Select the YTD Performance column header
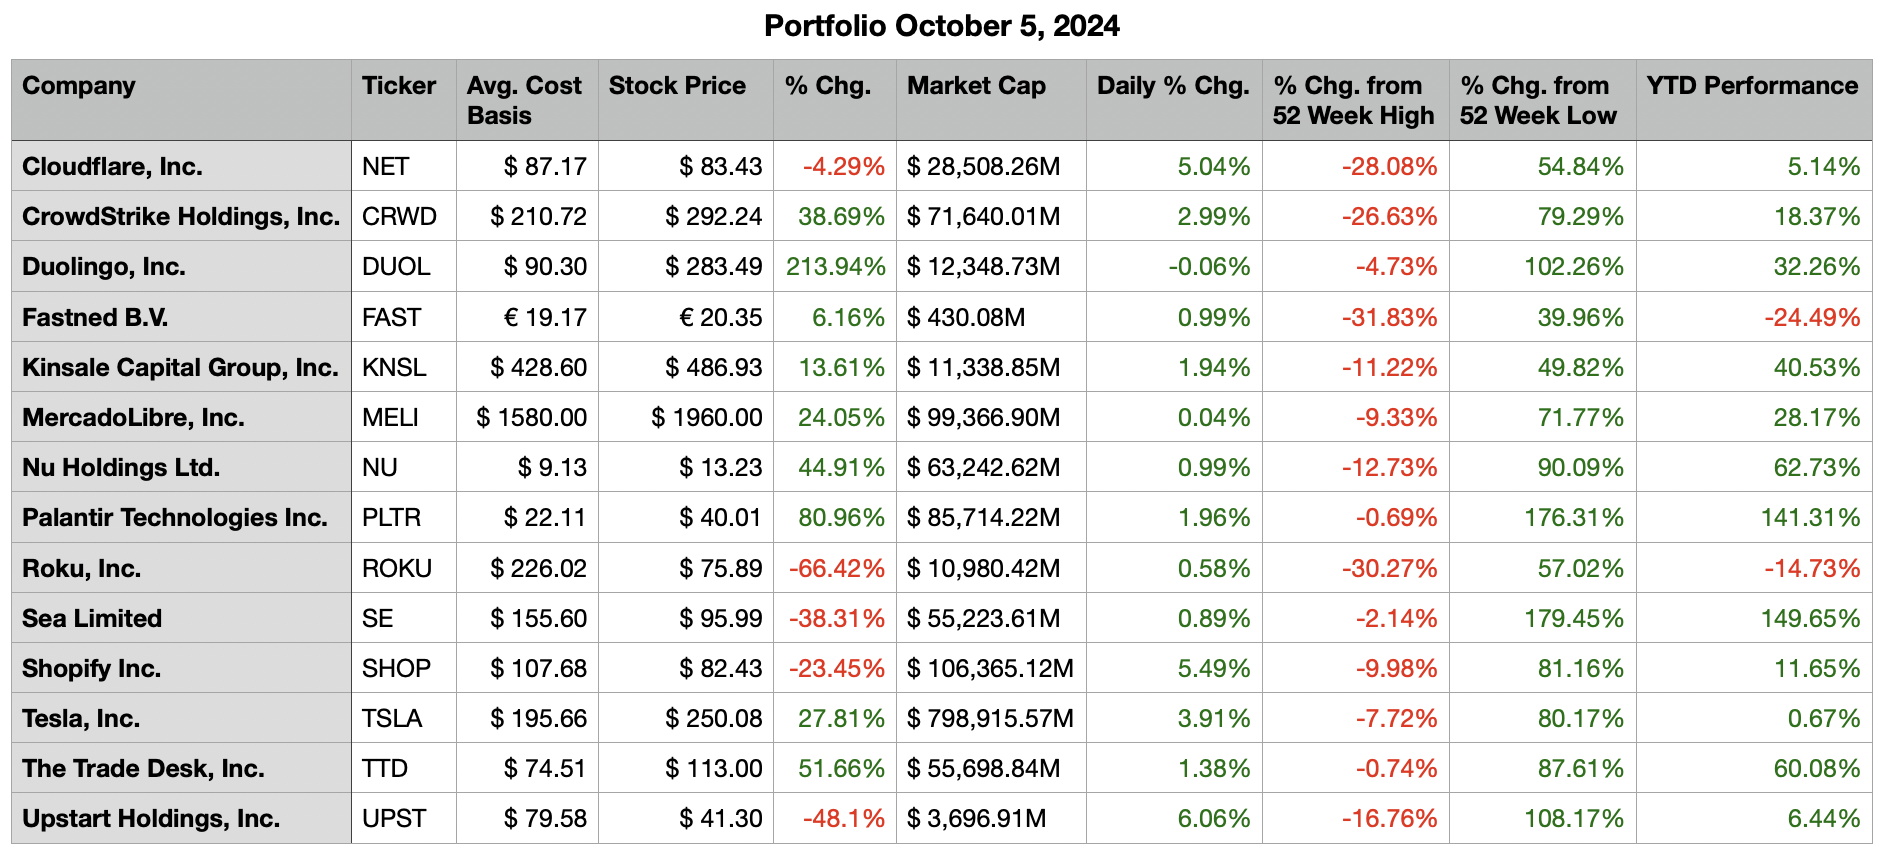 (1752, 86)
